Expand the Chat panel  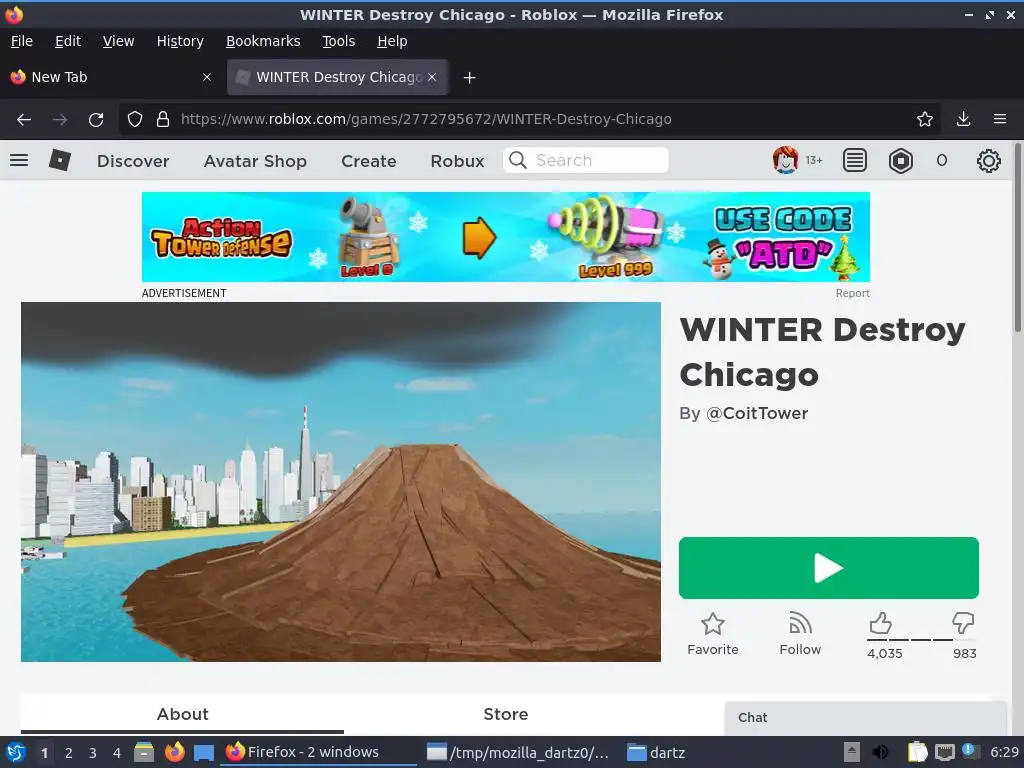[865, 718]
